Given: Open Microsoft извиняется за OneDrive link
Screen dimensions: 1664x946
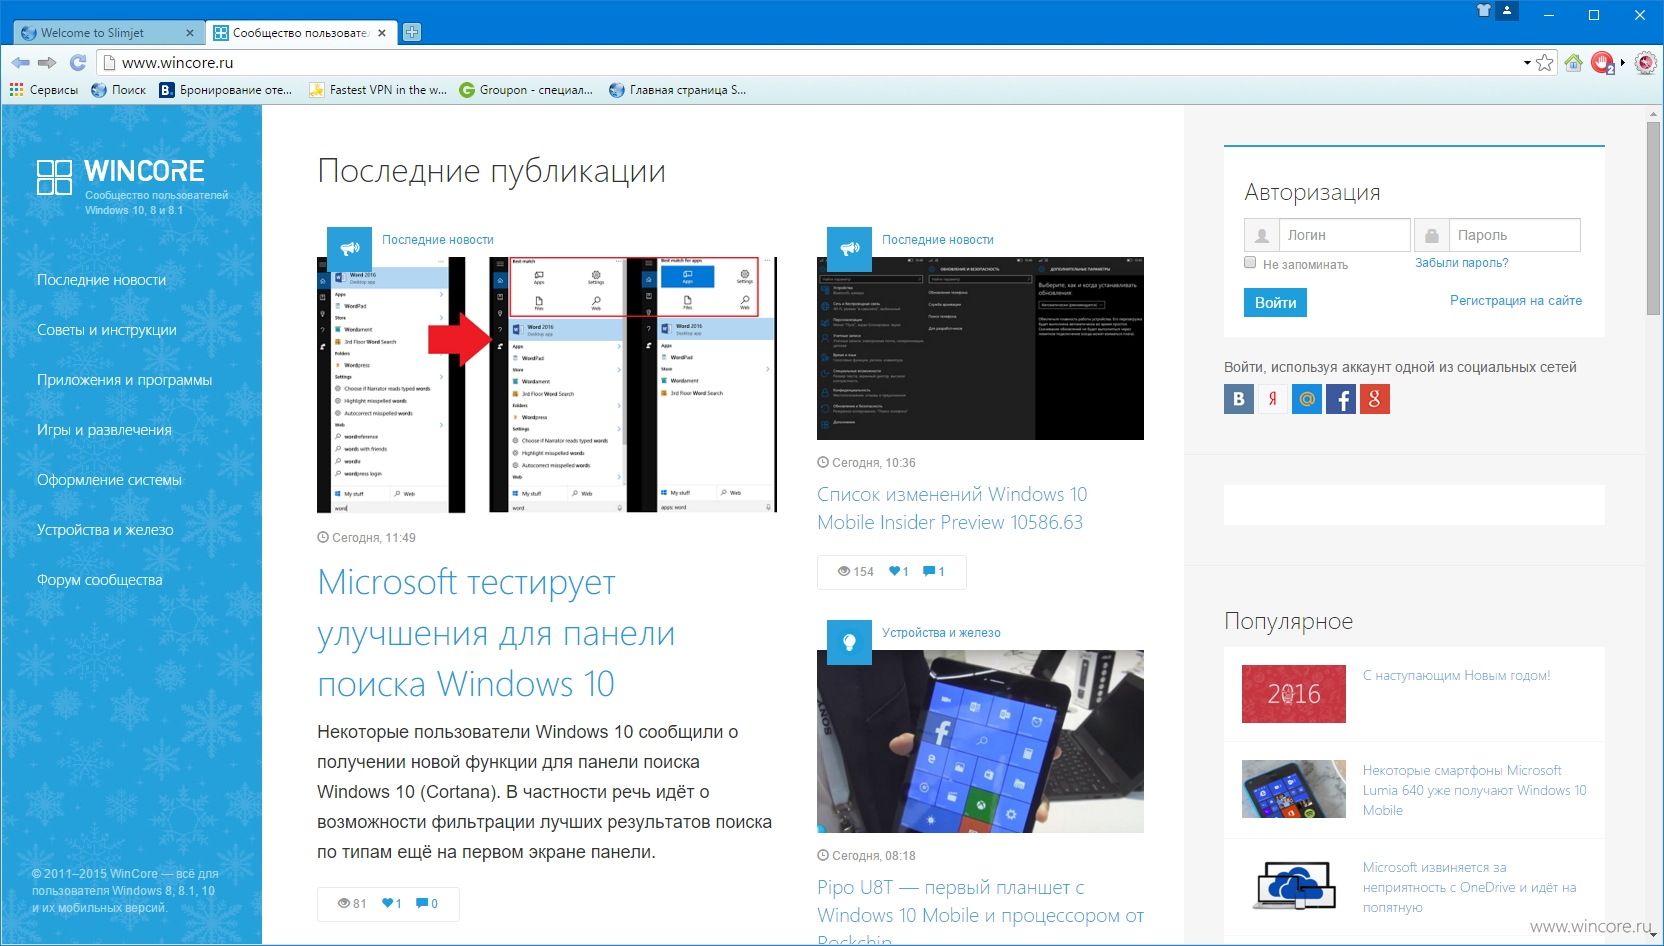Looking at the screenshot, I should click(1469, 887).
